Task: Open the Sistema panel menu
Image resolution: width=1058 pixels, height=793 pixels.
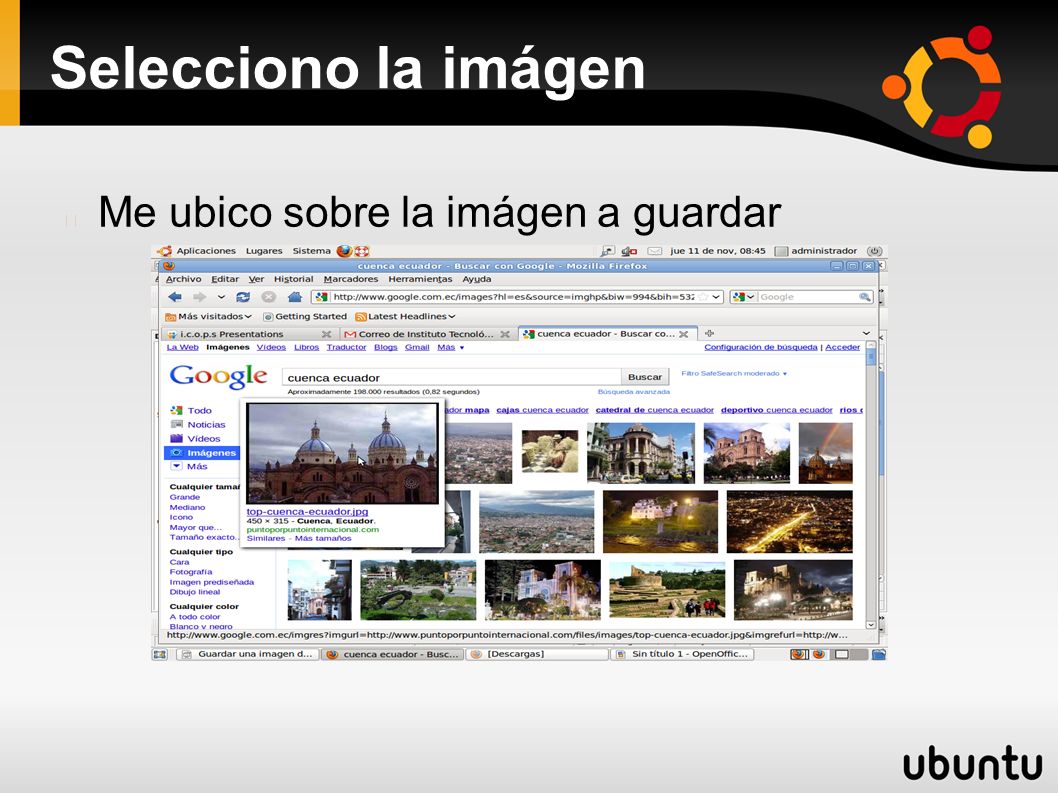Action: [312, 251]
